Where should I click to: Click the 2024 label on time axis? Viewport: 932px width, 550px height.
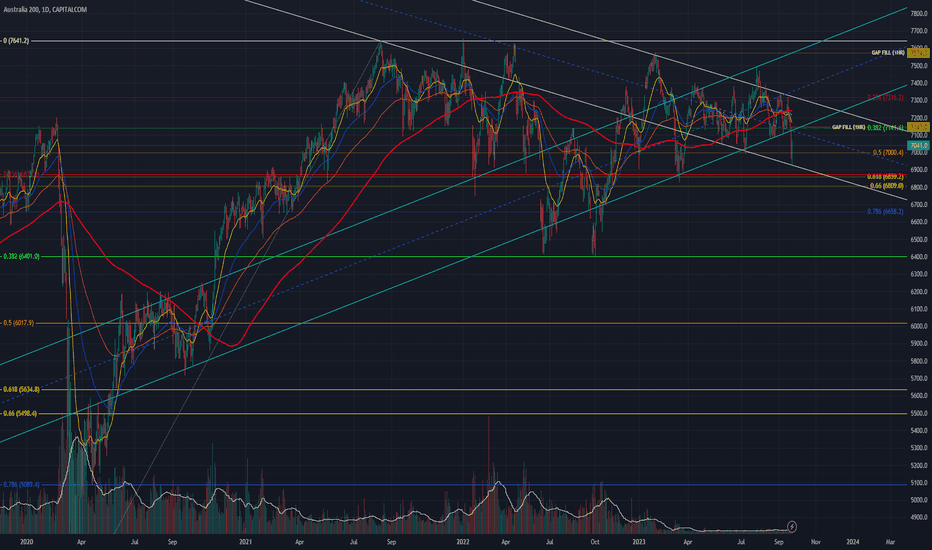pos(853,542)
